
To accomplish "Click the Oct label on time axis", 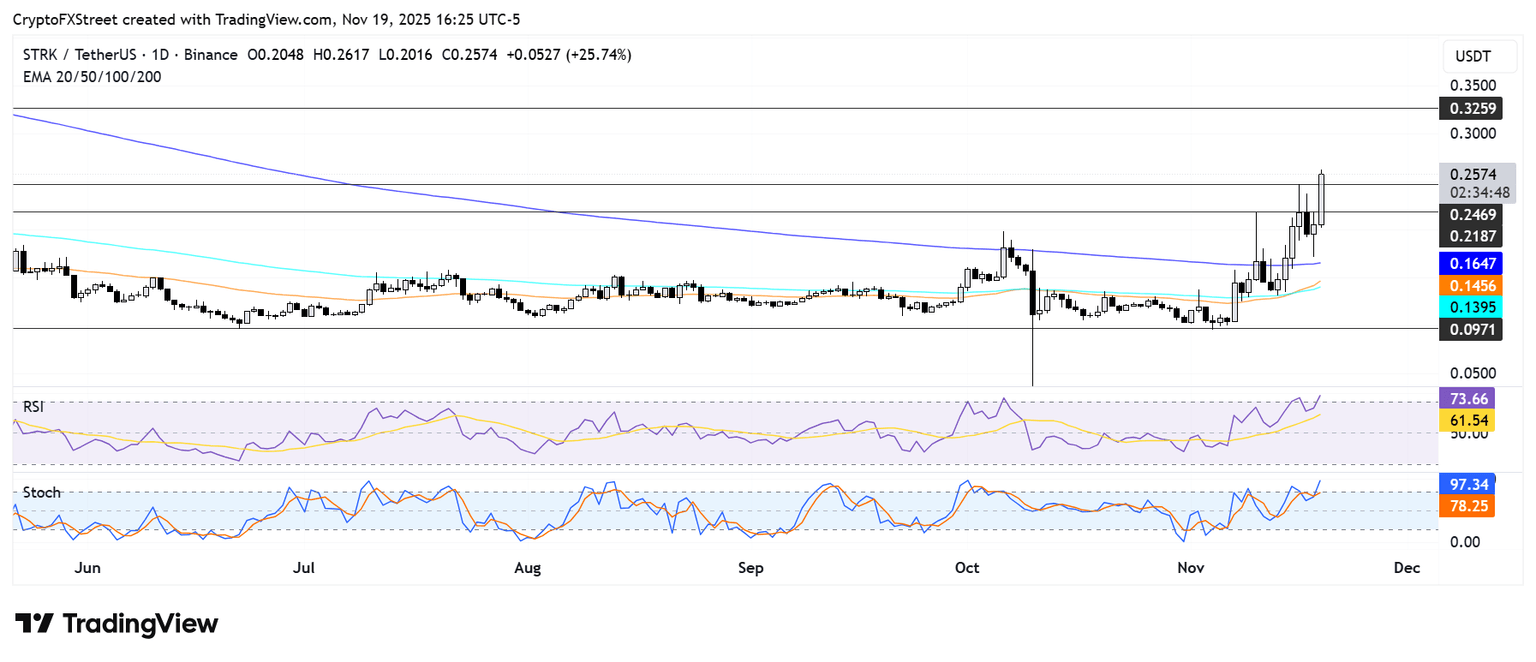I will click(967, 568).
